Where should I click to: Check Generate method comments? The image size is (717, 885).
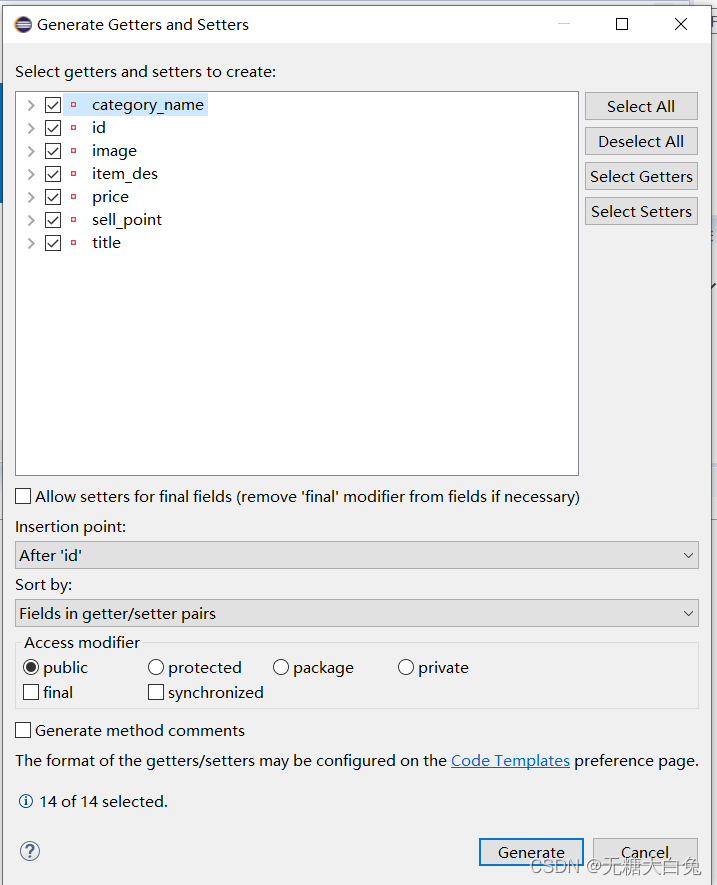tap(22, 730)
